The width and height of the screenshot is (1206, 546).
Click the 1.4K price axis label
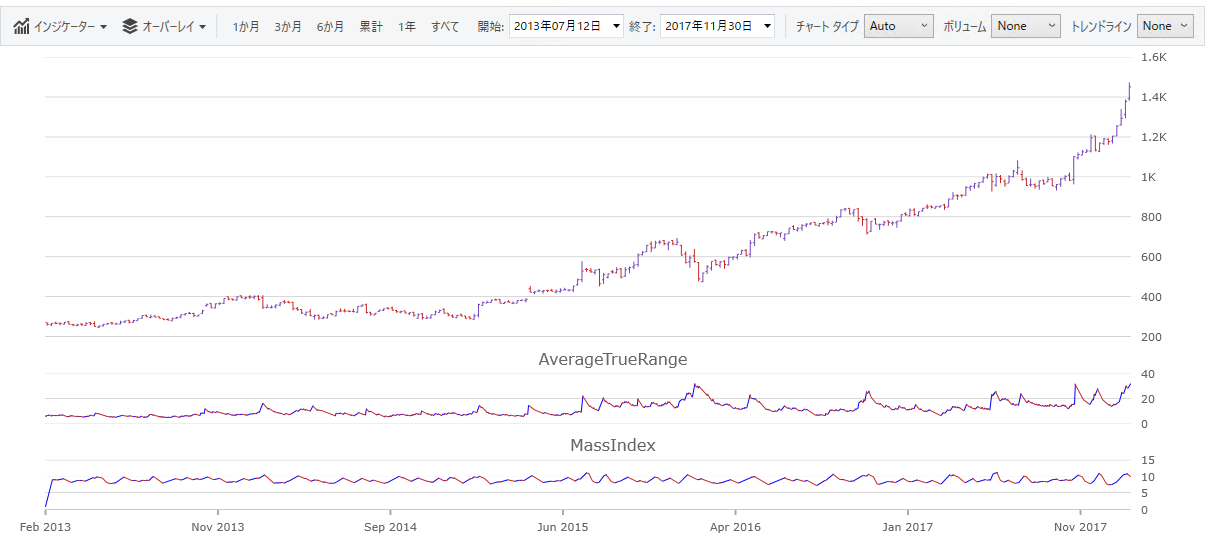[1154, 97]
